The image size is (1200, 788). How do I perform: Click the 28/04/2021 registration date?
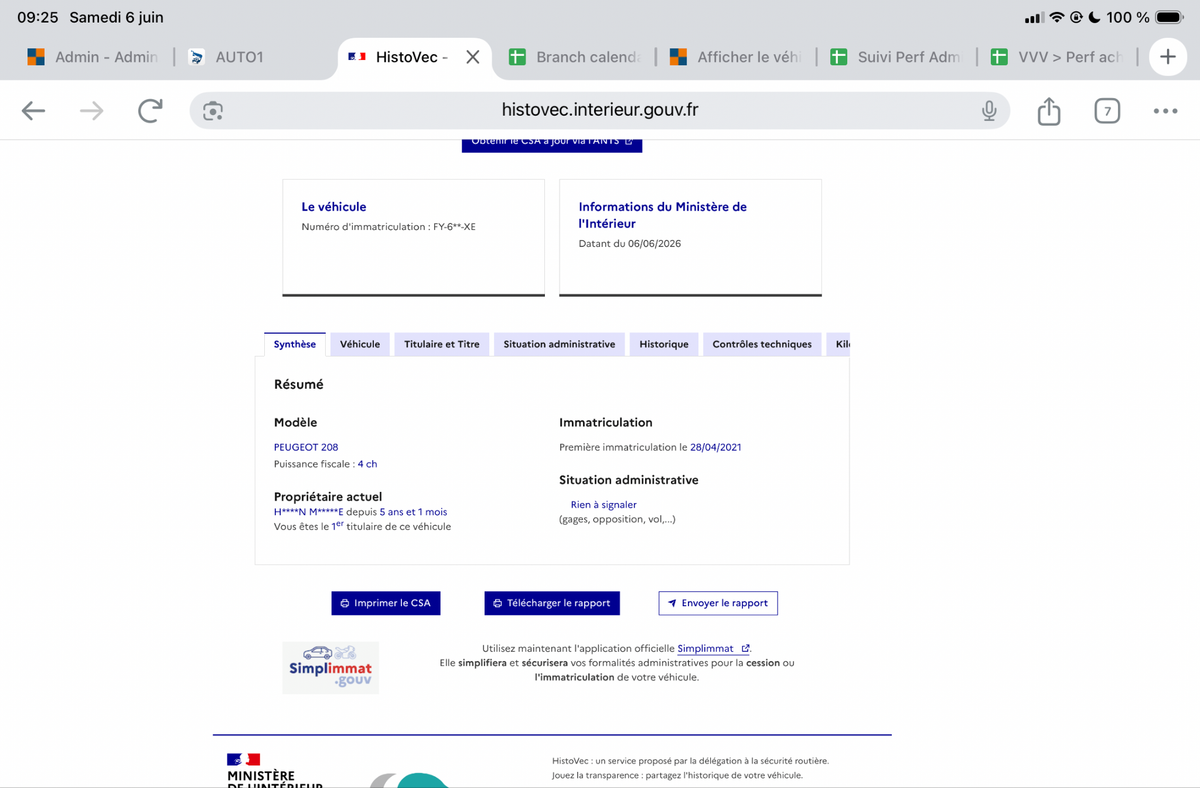(716, 447)
